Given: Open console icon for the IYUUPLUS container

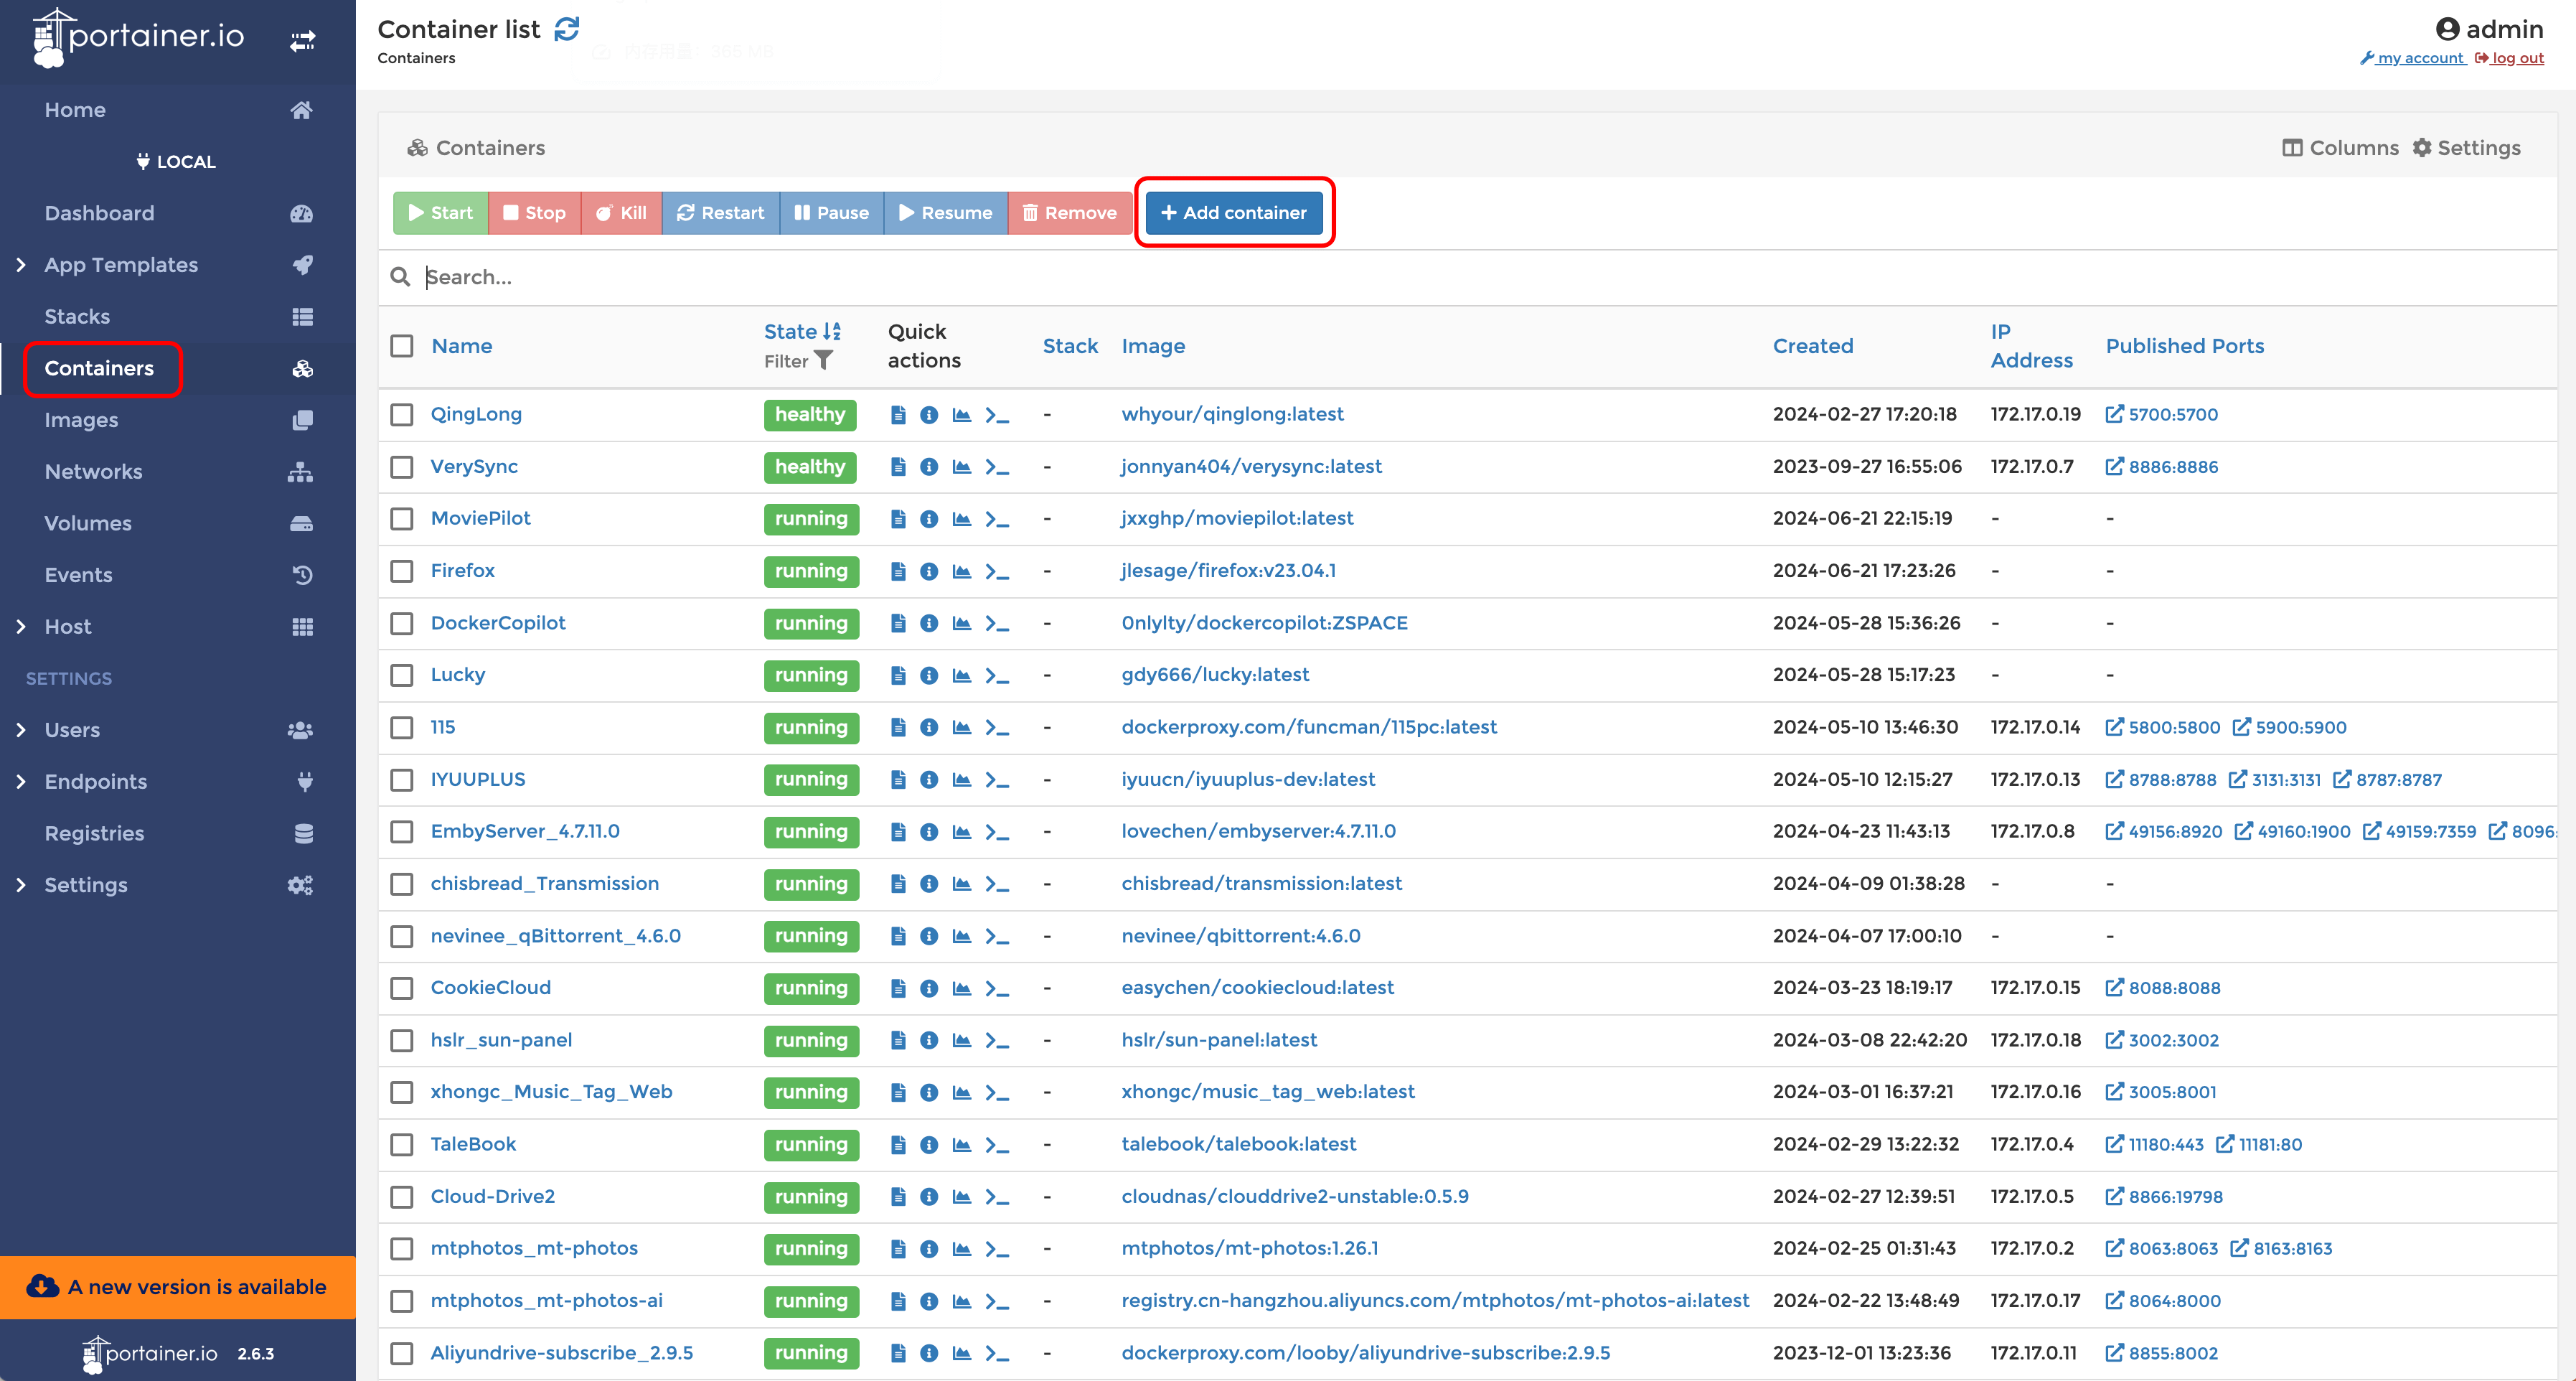Looking at the screenshot, I should click(997, 780).
